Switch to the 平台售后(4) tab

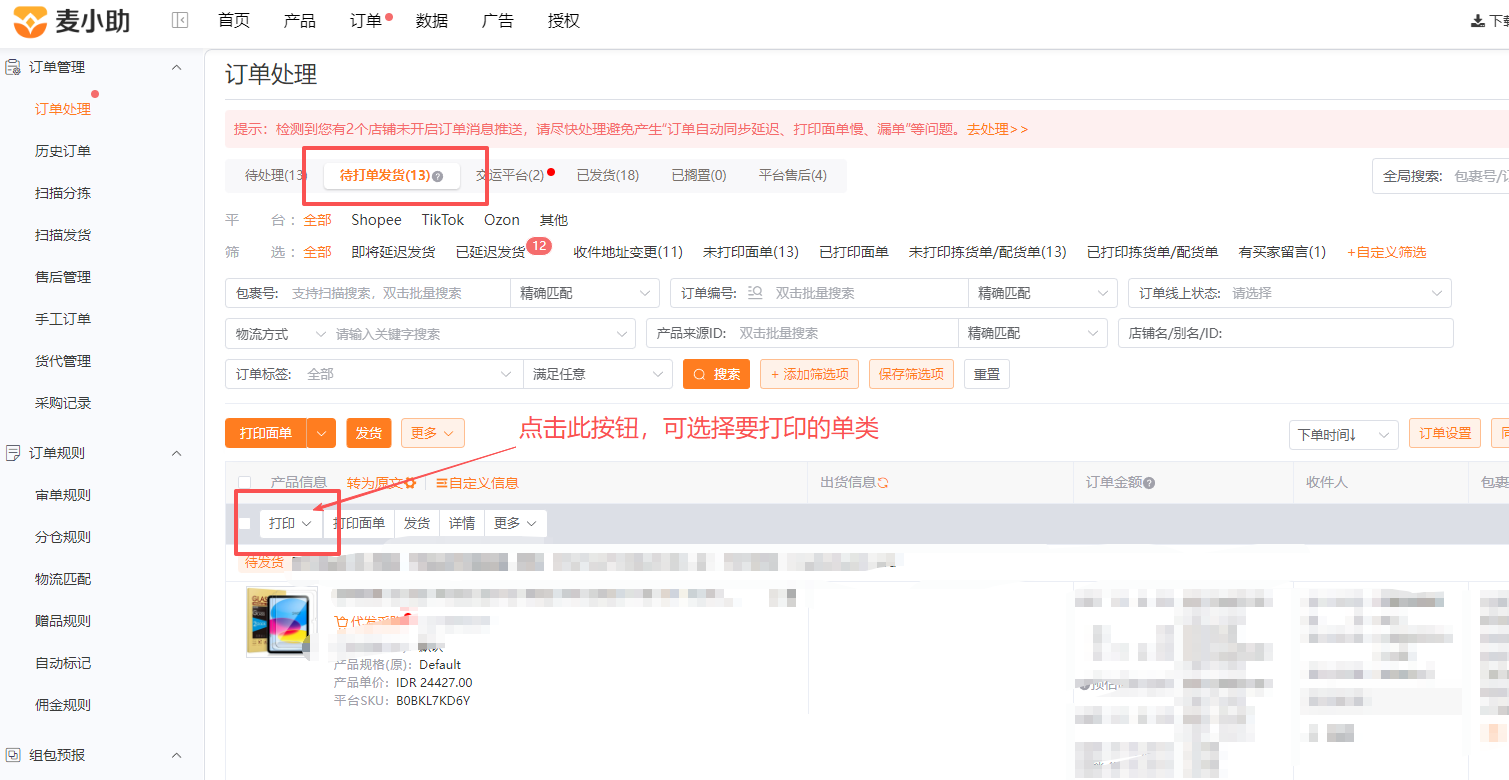793,175
